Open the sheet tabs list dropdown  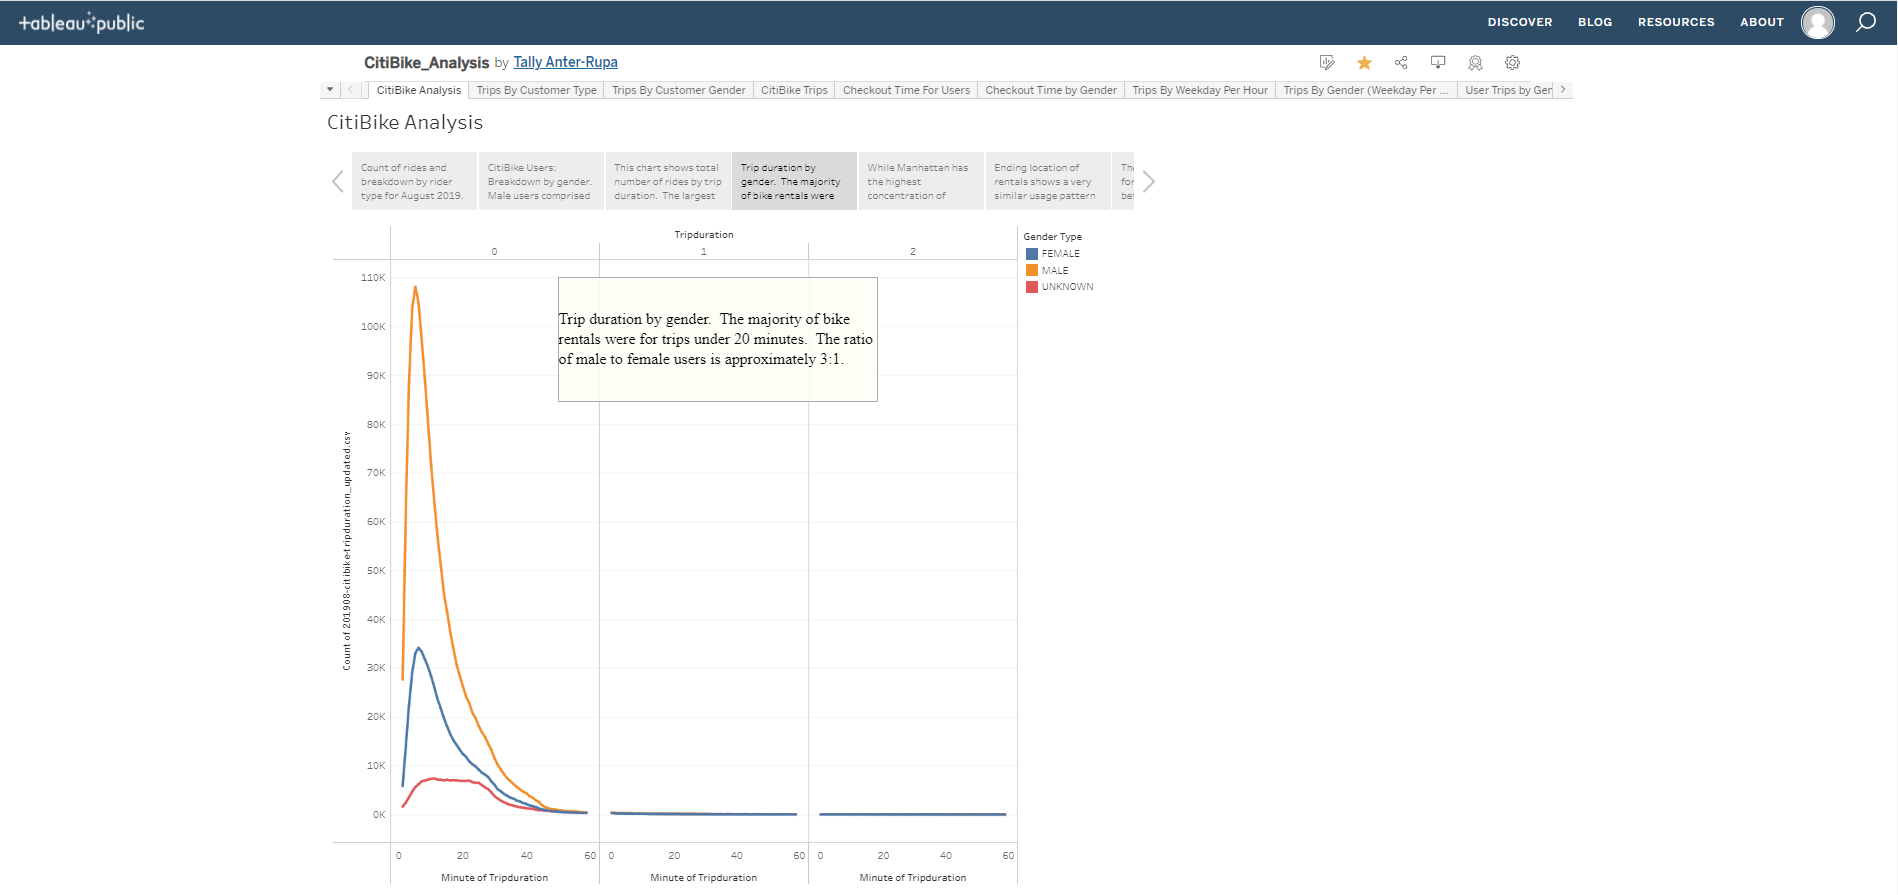tap(330, 90)
